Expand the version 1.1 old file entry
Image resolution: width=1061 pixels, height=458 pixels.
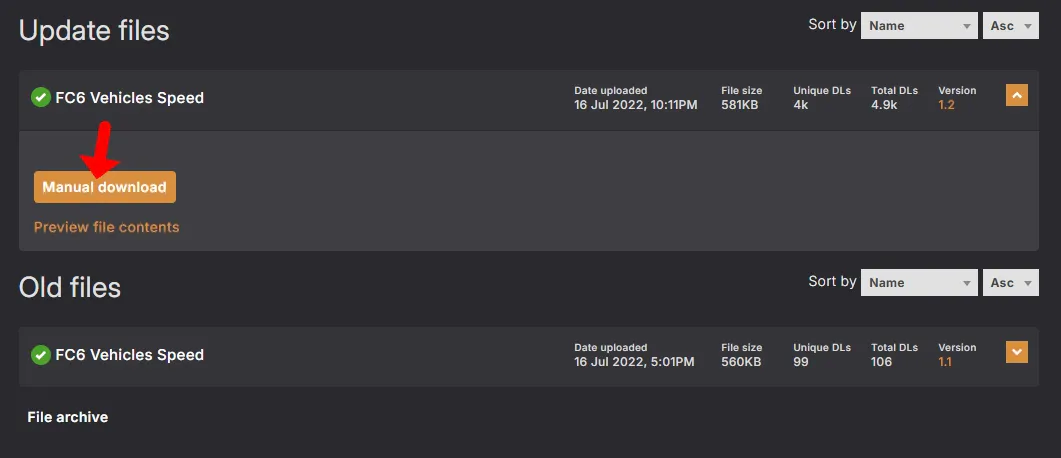pos(1016,352)
